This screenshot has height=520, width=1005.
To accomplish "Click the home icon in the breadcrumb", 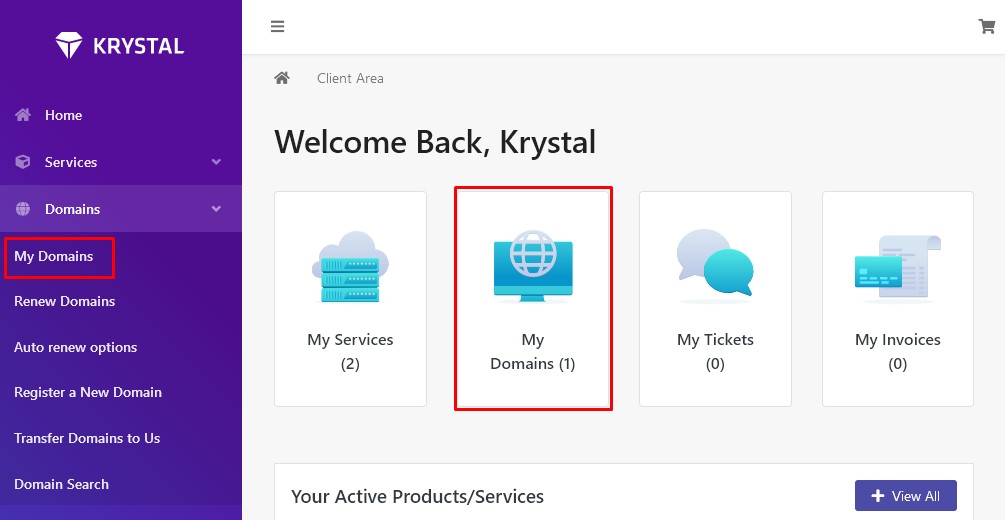I will click(282, 78).
